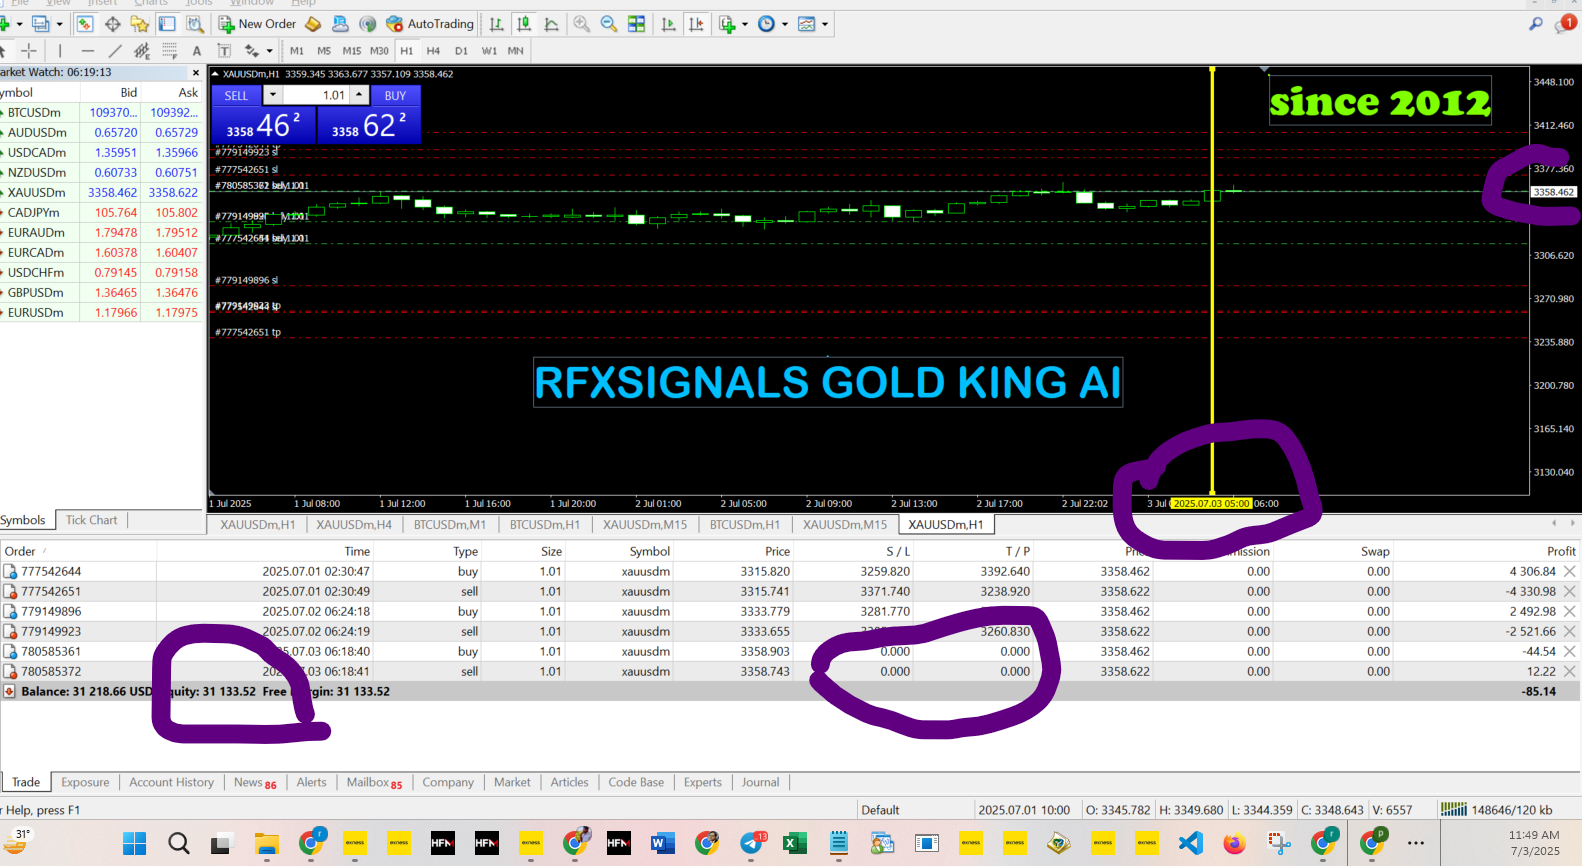Switch timeframe to D1

pyautogui.click(x=461, y=51)
